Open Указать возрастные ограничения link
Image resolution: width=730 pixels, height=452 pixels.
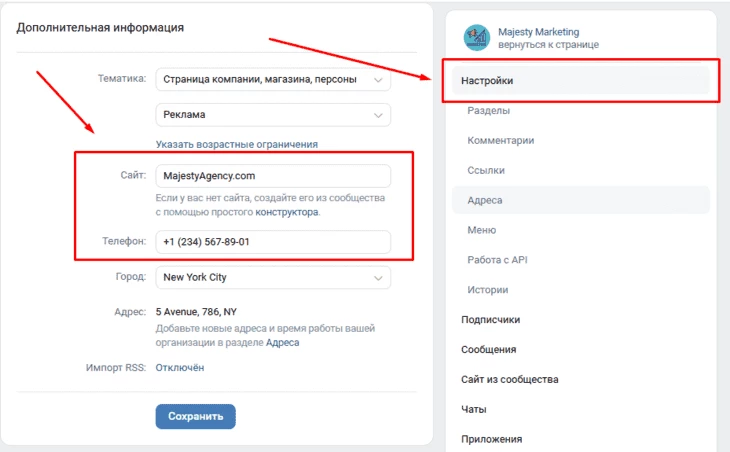tap(237, 144)
